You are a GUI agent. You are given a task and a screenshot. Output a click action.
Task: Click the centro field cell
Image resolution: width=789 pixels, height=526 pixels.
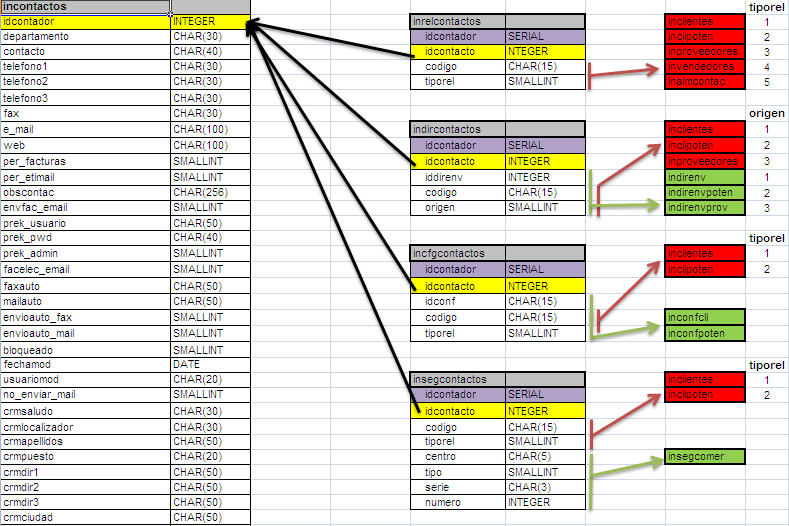(457, 457)
